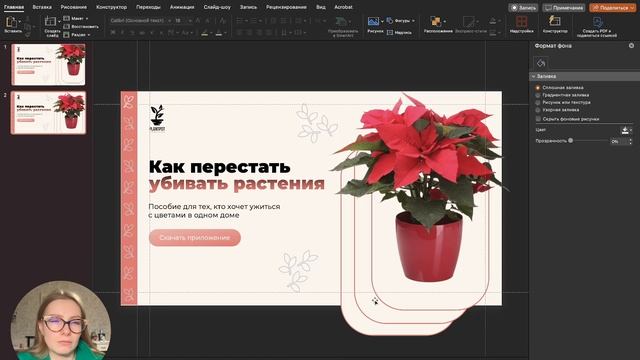Image resolution: width=640 pixels, height=360 pixels.
Task: Switch to the Рисование tab
Action: [73, 7]
